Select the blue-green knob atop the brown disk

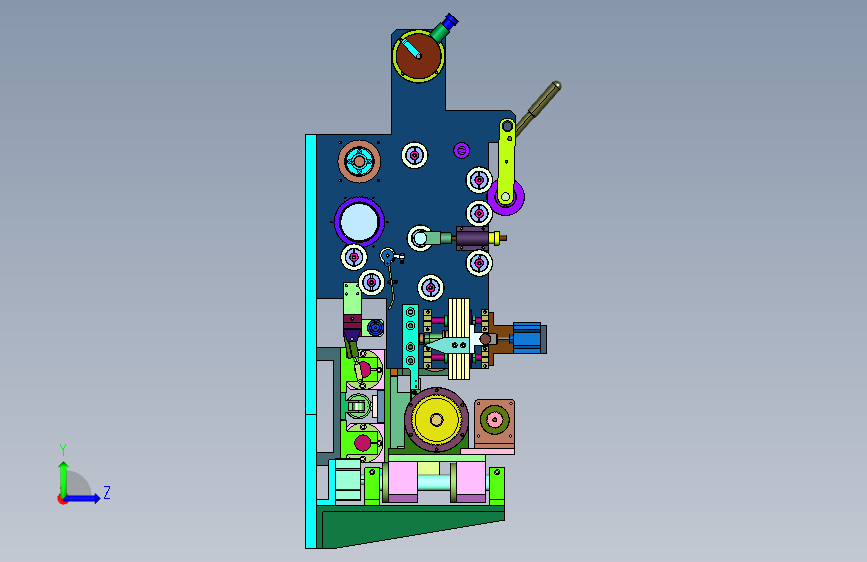[446, 28]
